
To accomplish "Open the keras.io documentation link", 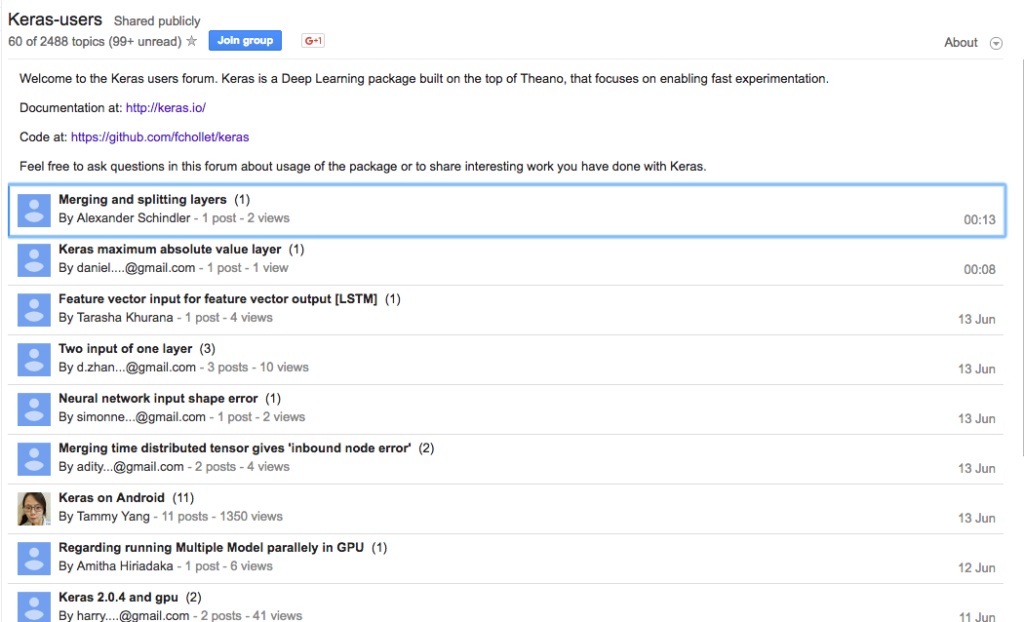I will pos(166,108).
